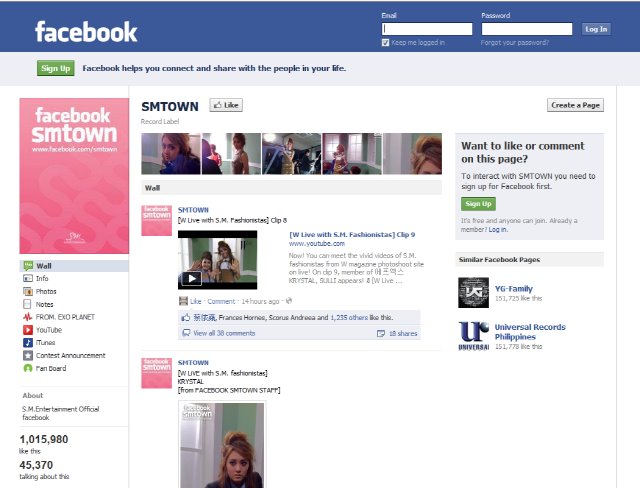The image size is (640, 488).
Task: Click the Universal Records Philippines logo
Action: pyautogui.click(x=473, y=336)
